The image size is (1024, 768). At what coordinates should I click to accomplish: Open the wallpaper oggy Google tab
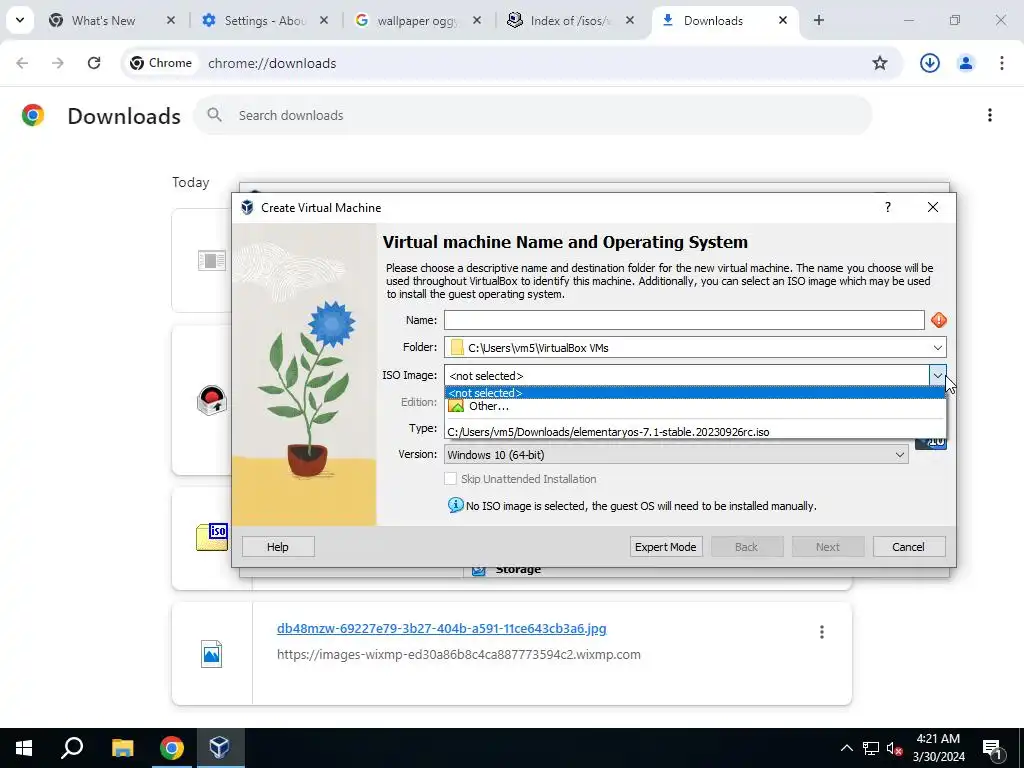417,21
